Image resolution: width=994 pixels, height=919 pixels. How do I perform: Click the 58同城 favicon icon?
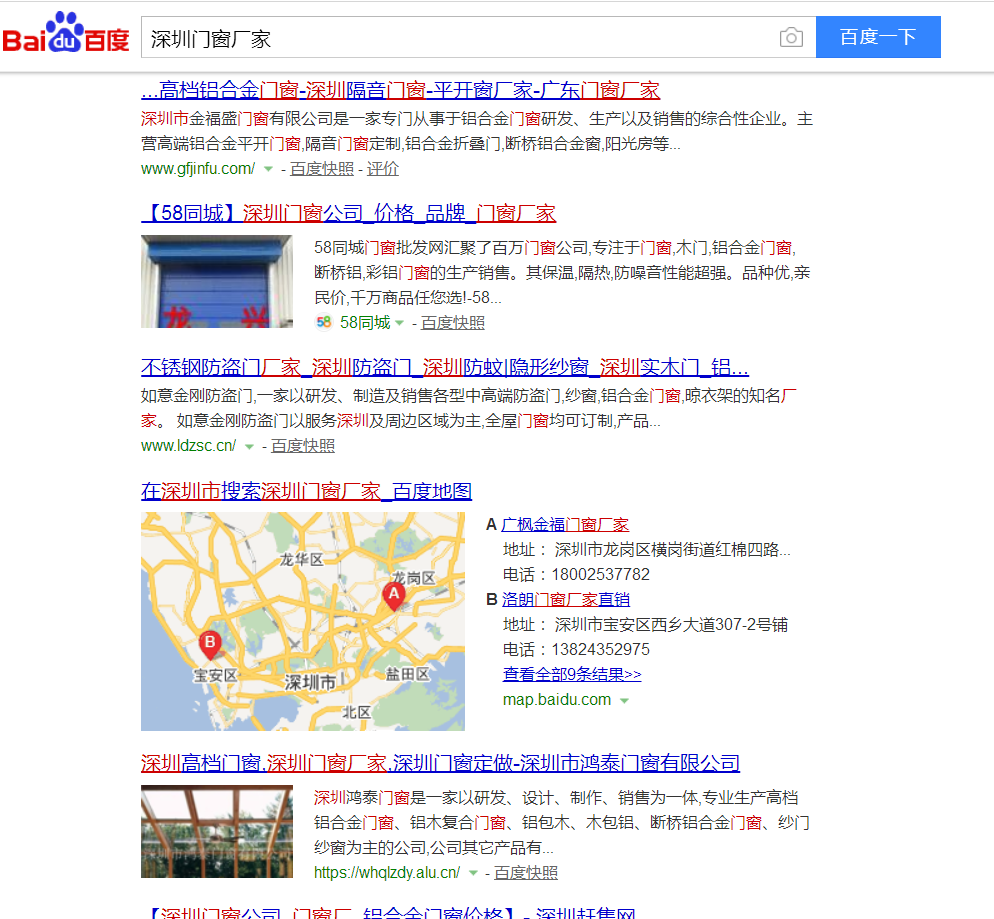pyautogui.click(x=323, y=323)
